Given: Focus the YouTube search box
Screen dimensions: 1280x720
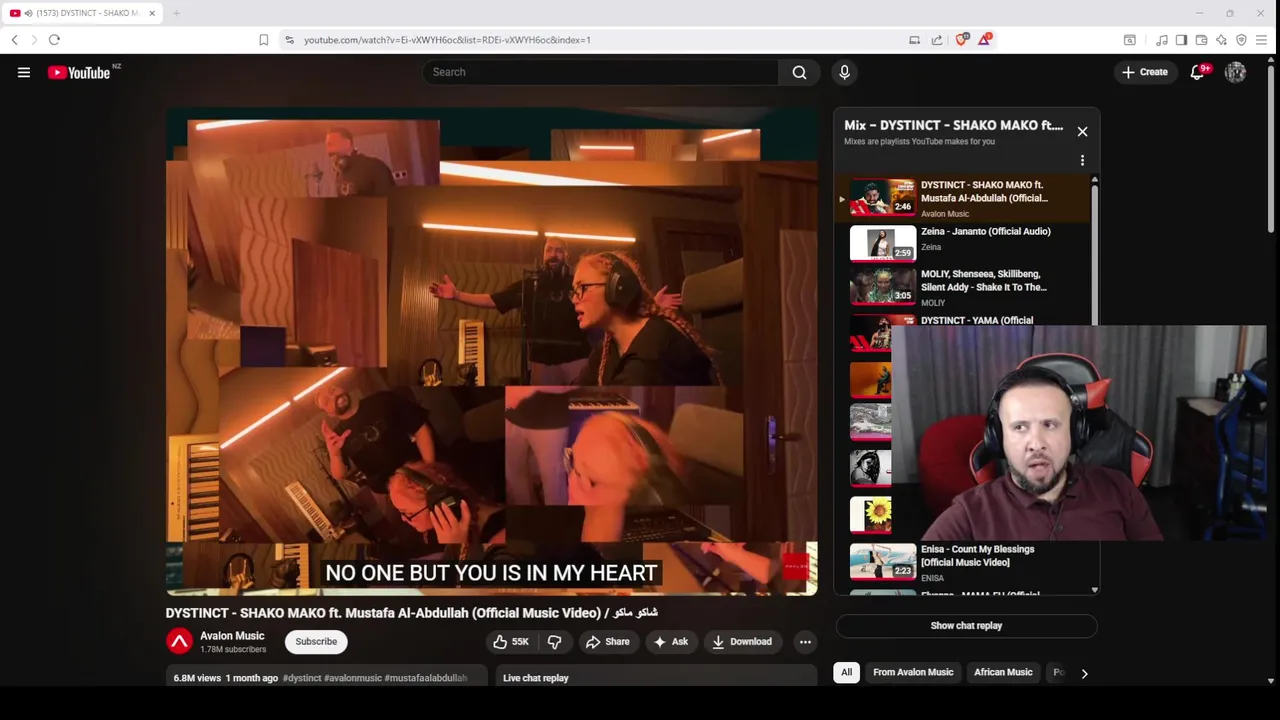Looking at the screenshot, I should (600, 72).
